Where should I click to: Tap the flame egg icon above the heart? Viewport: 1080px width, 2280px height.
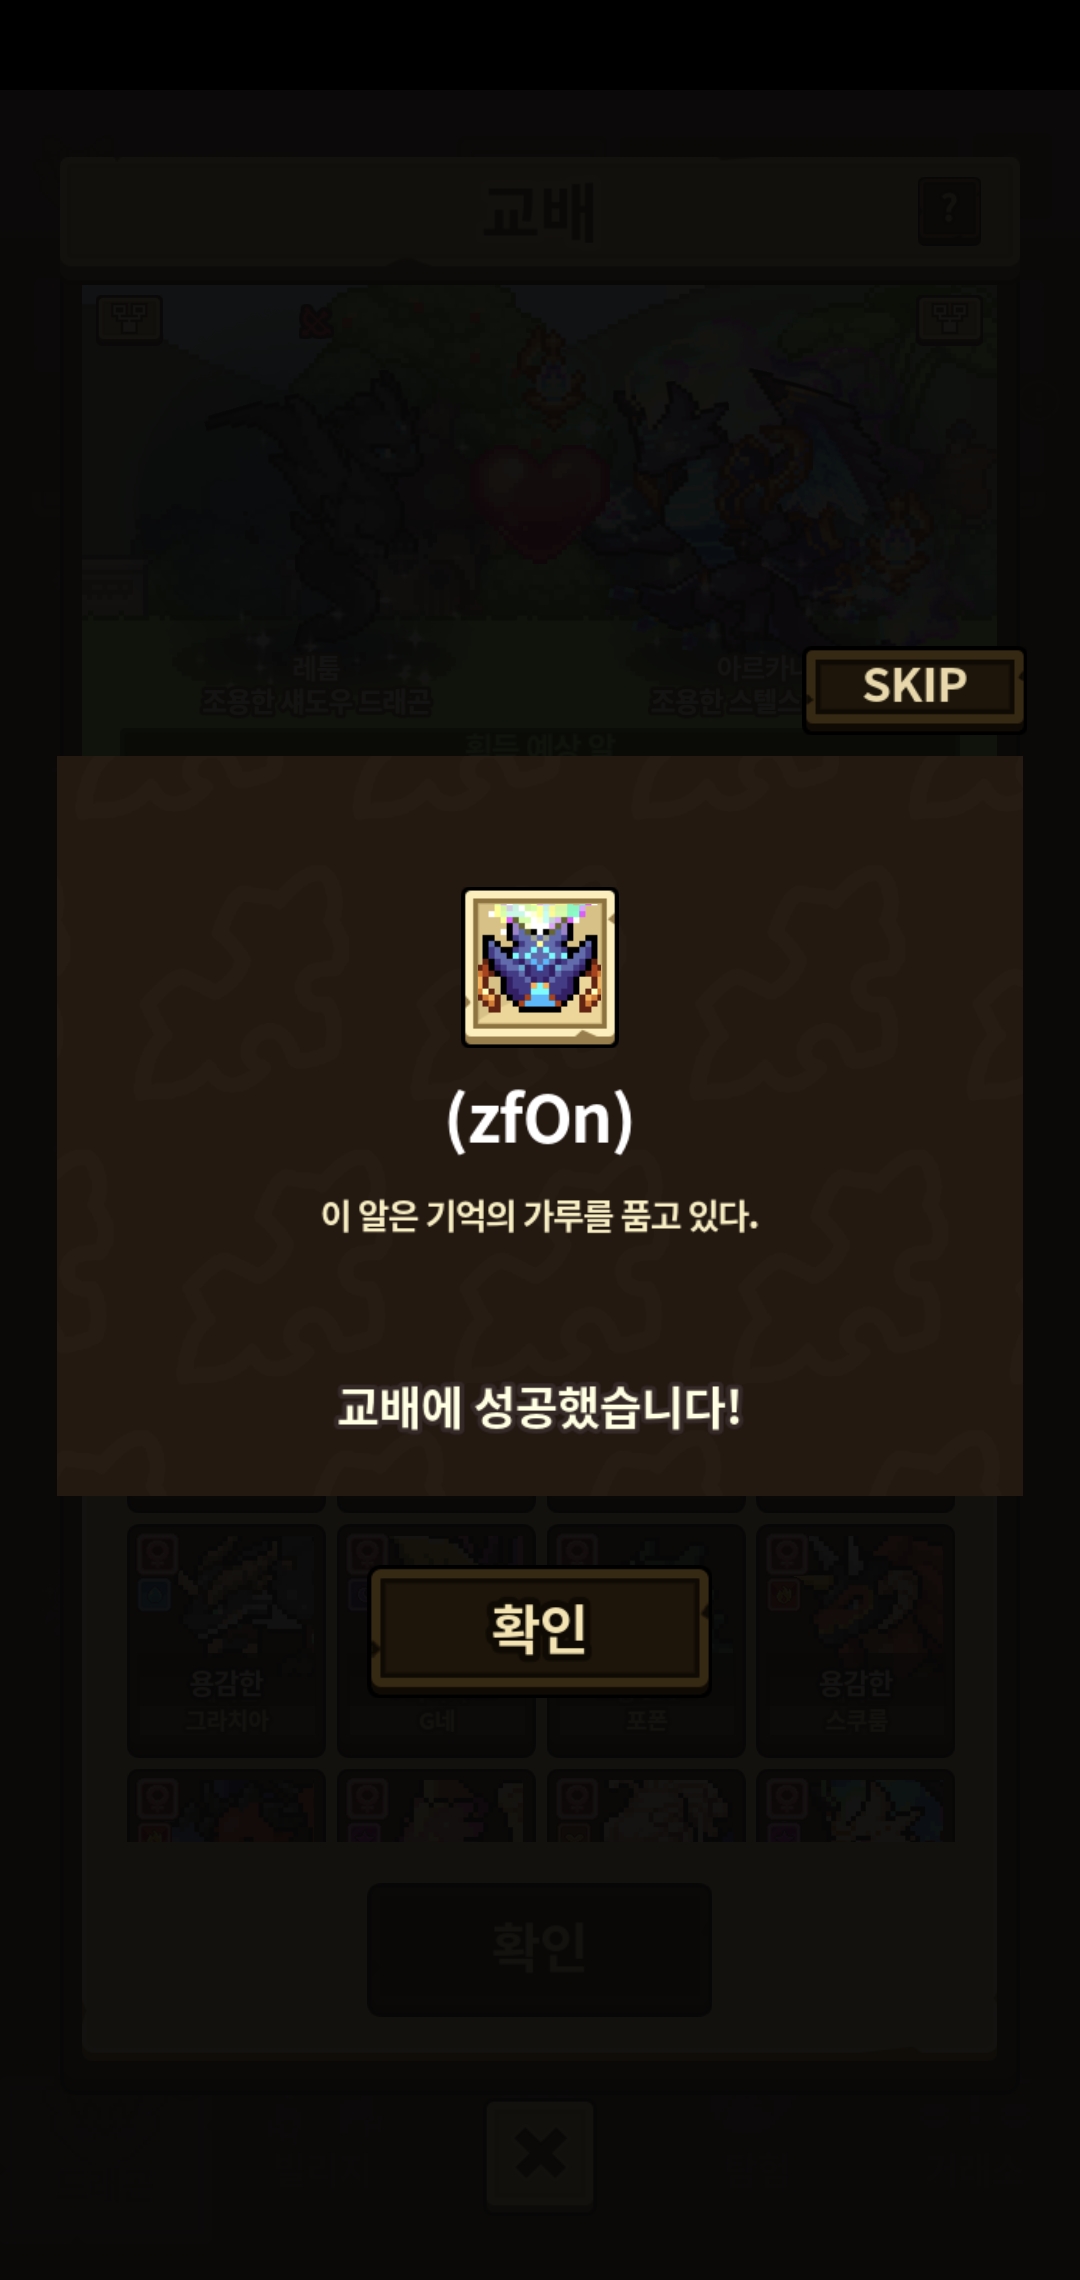pyautogui.click(x=547, y=372)
